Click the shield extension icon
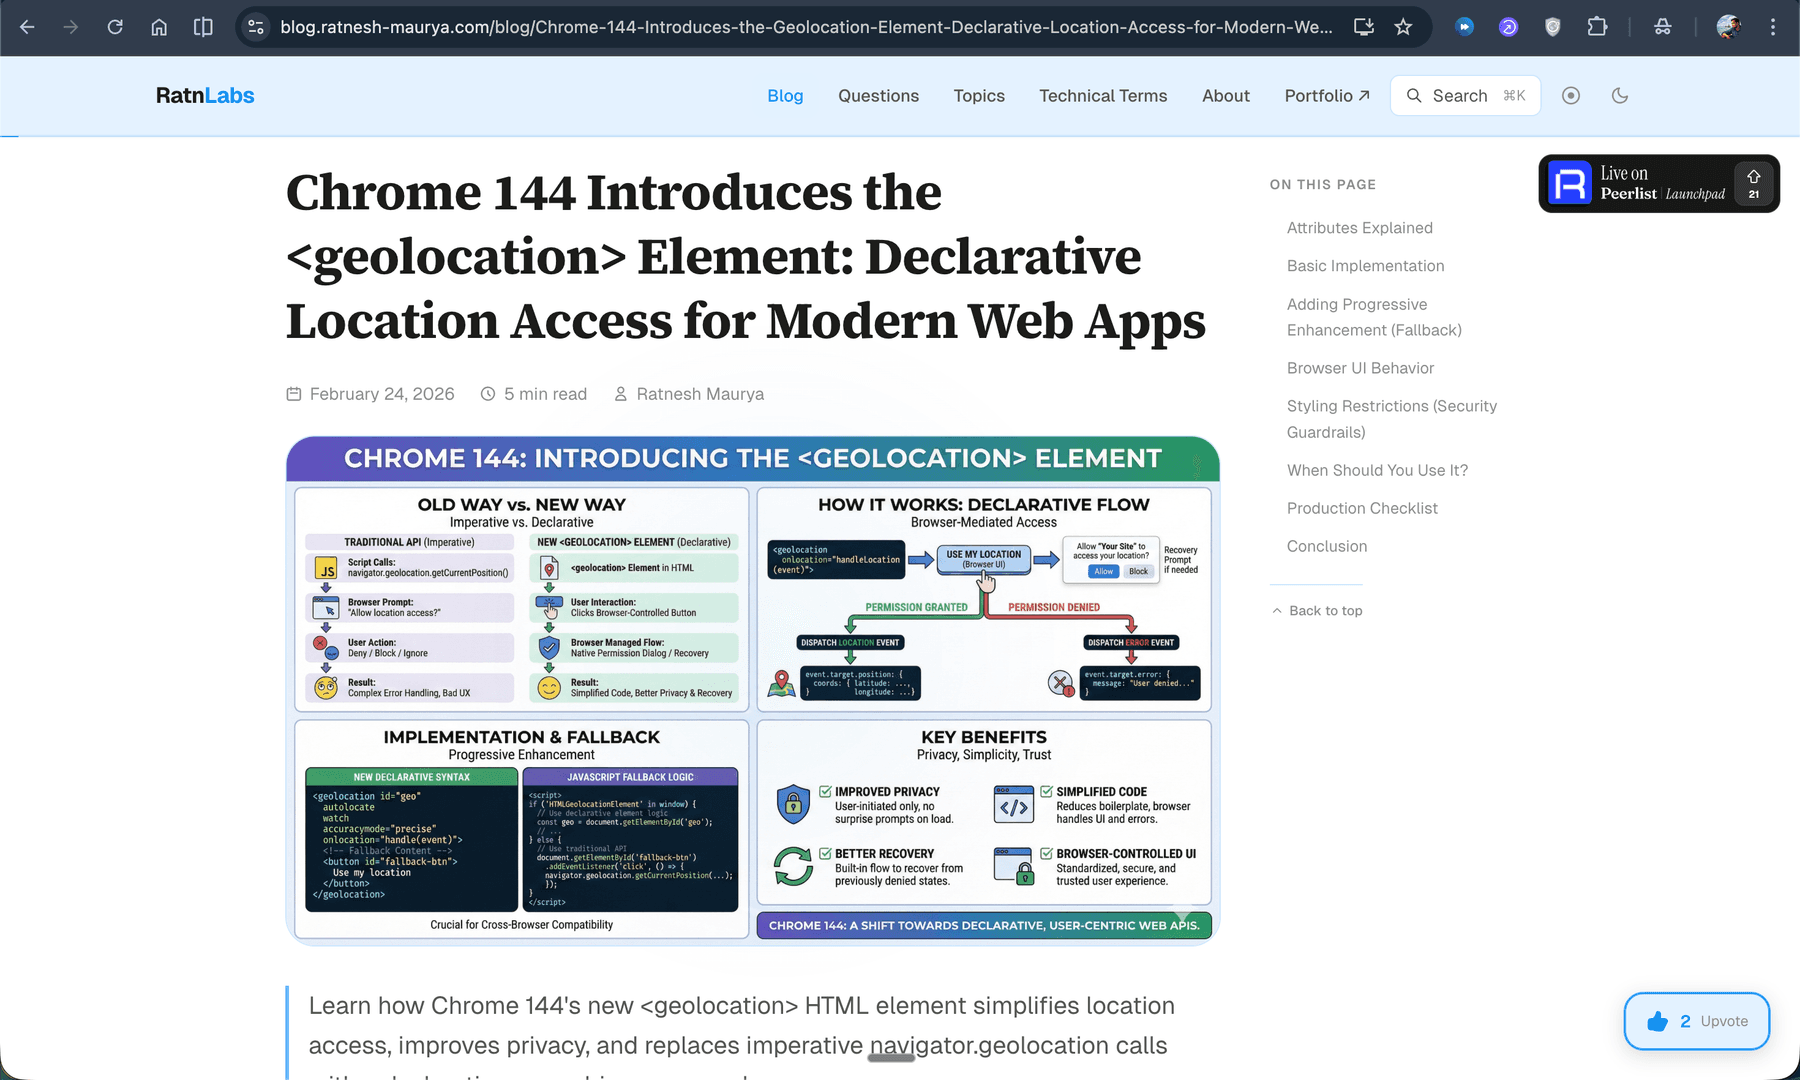The image size is (1800, 1080). (x=1553, y=27)
